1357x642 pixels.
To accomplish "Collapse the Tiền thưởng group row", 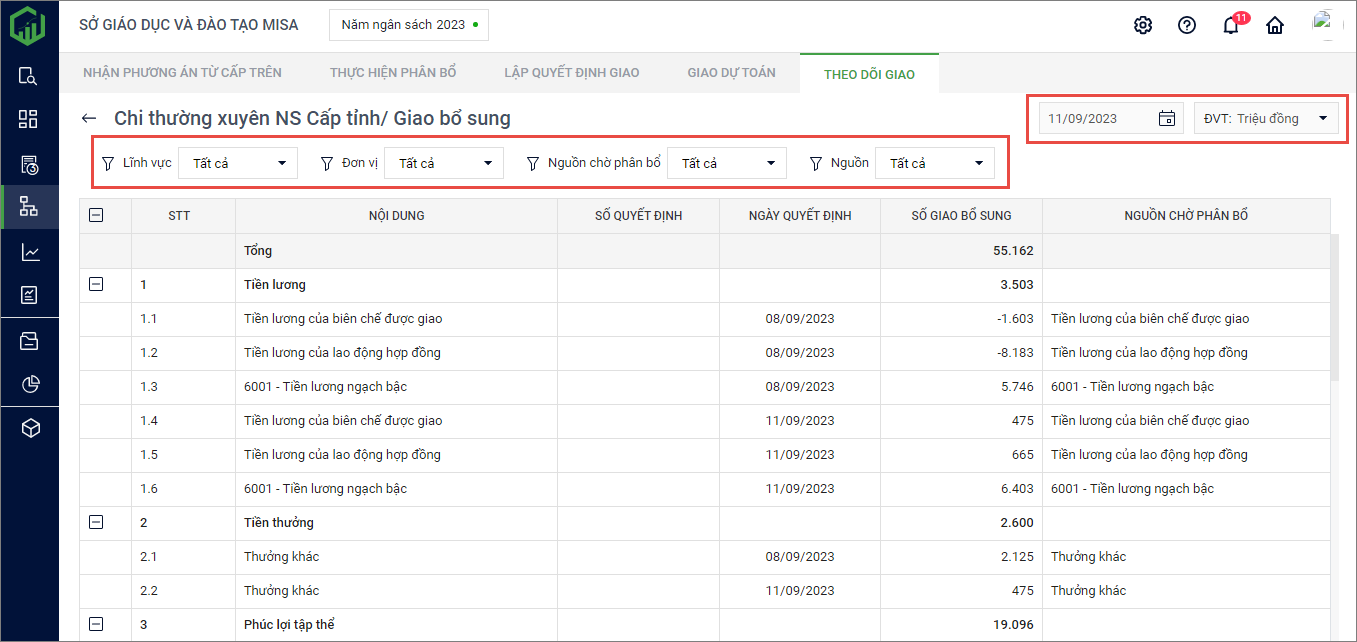I will [96, 522].
